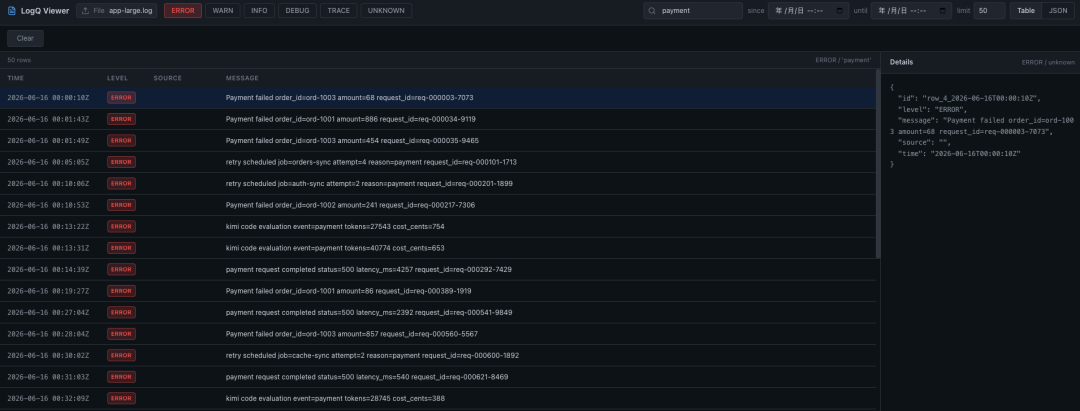Open the since date calendar picker icon
Image resolution: width=1080 pixels, height=411 pixels.
(x=840, y=11)
